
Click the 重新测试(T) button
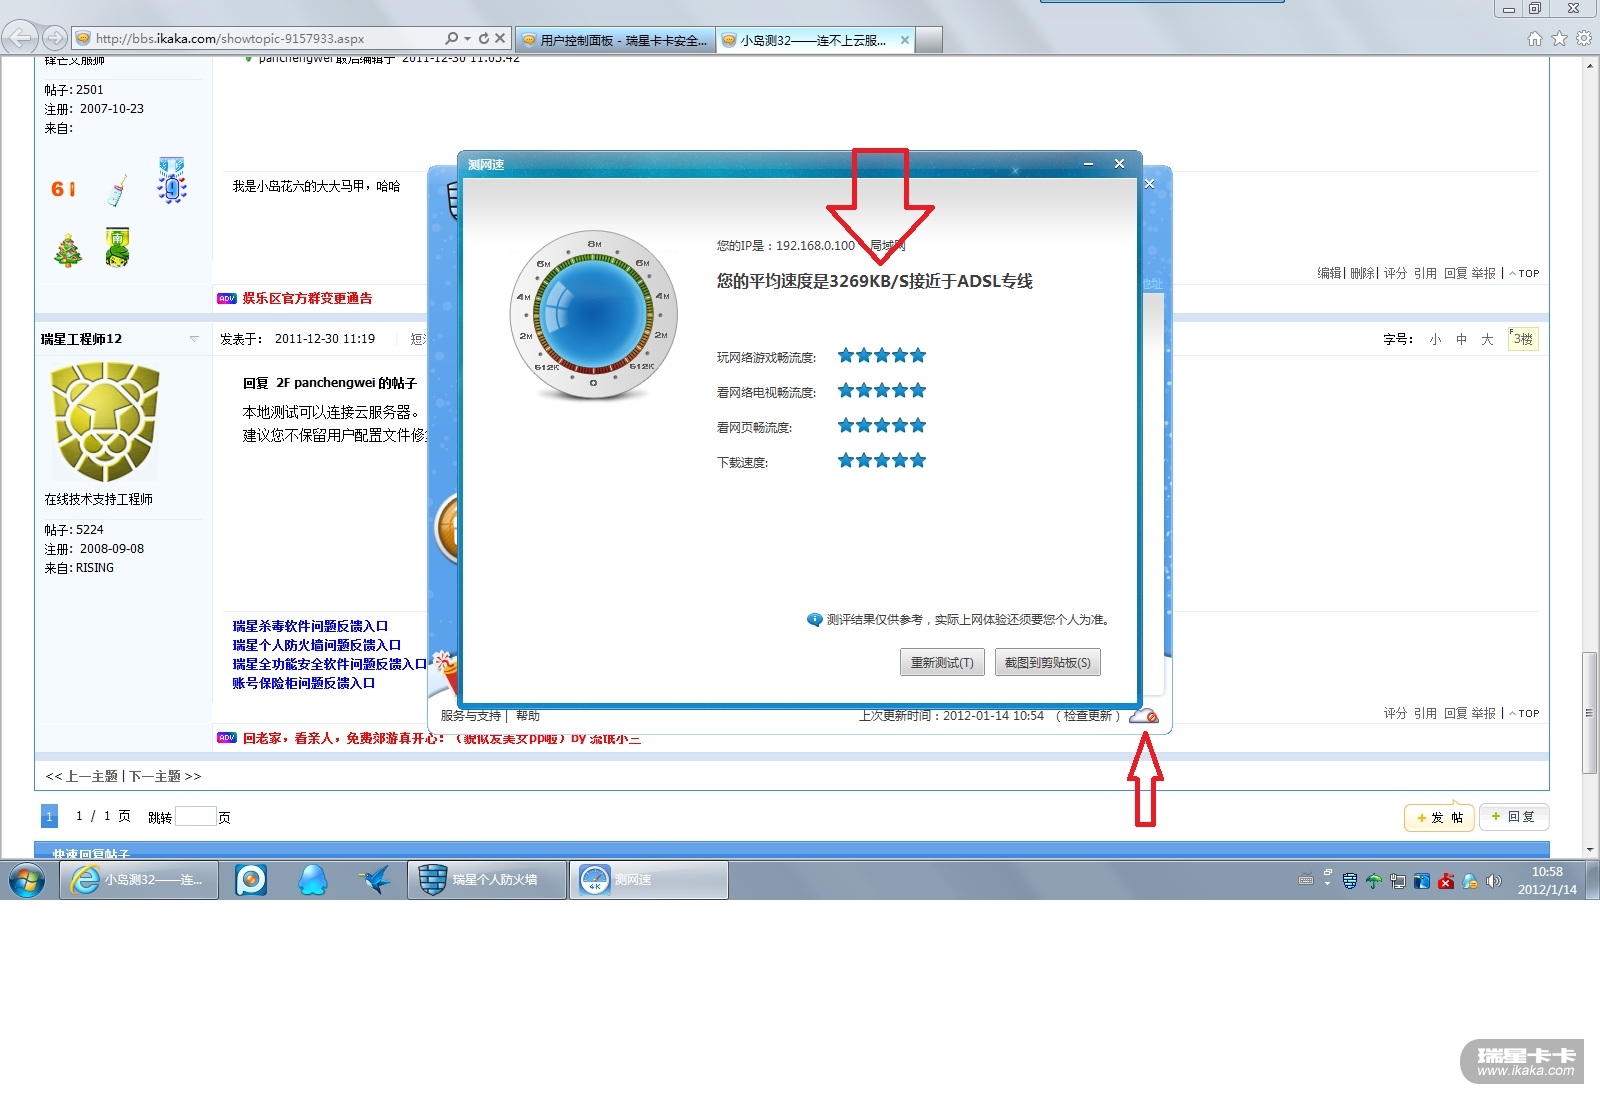[x=942, y=662]
